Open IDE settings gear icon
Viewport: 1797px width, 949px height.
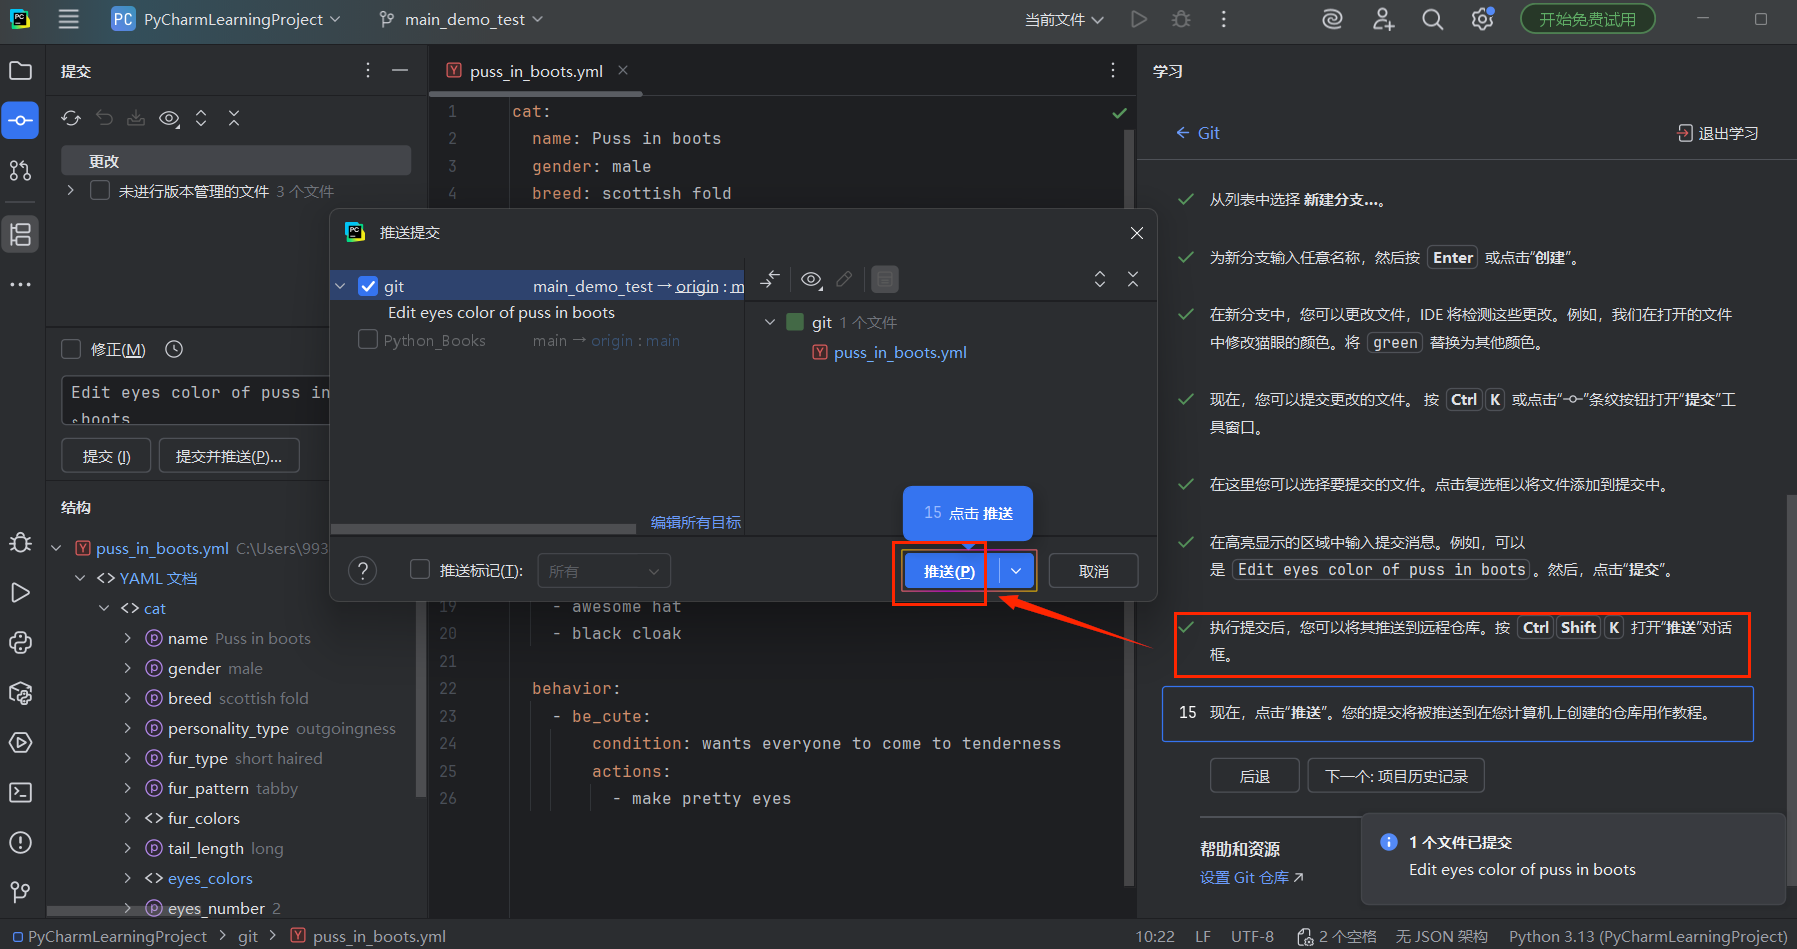click(1483, 19)
